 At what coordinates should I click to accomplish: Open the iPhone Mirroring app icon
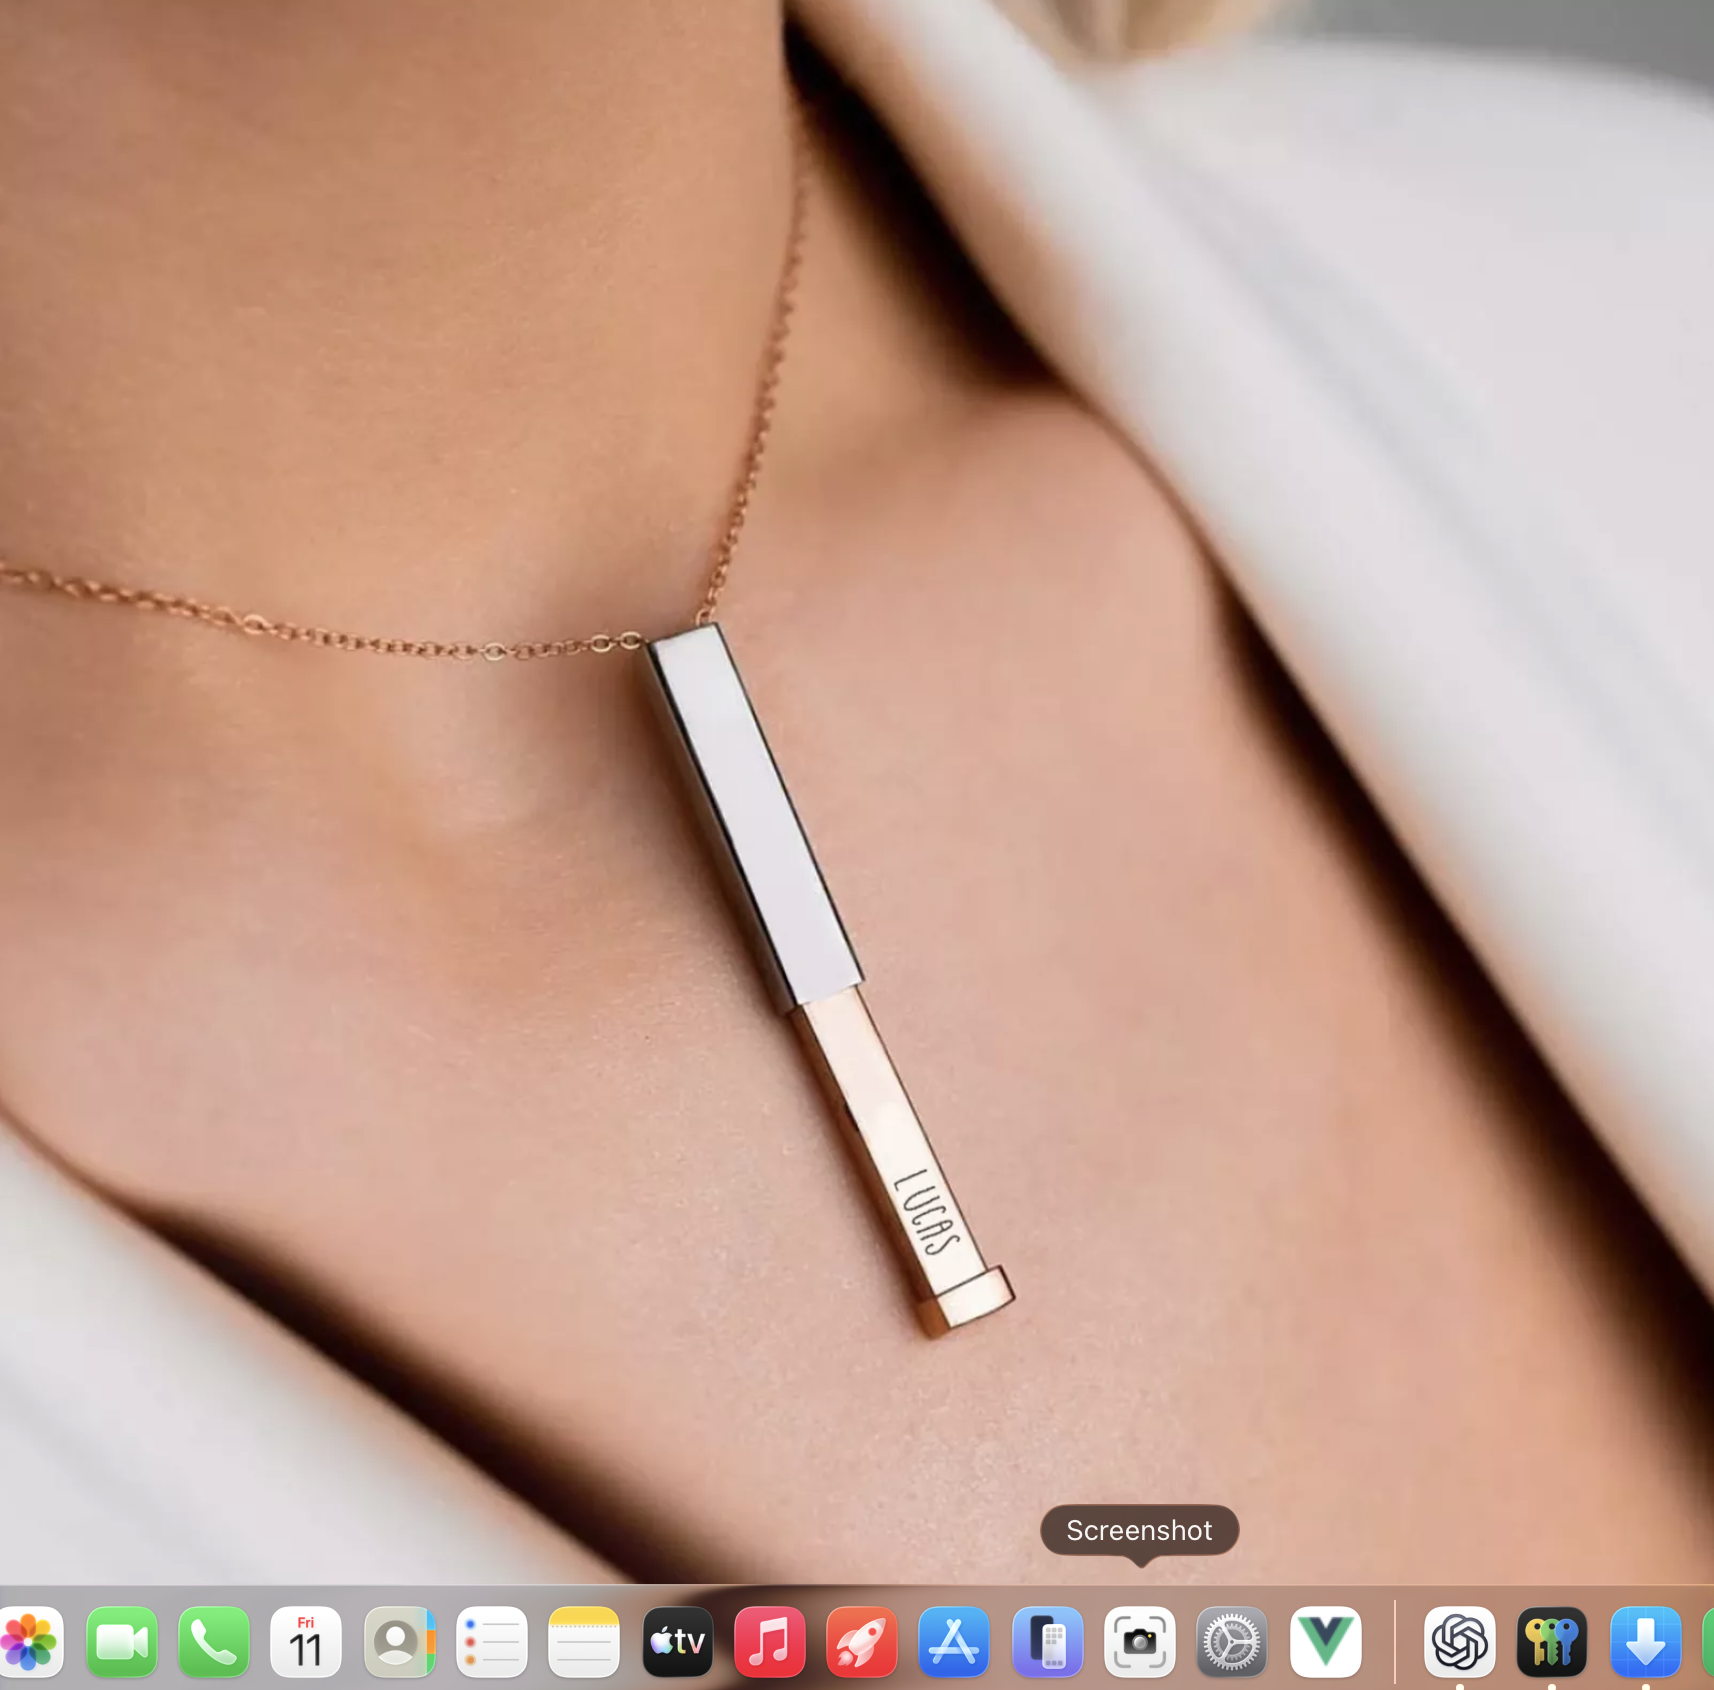pos(1047,1642)
